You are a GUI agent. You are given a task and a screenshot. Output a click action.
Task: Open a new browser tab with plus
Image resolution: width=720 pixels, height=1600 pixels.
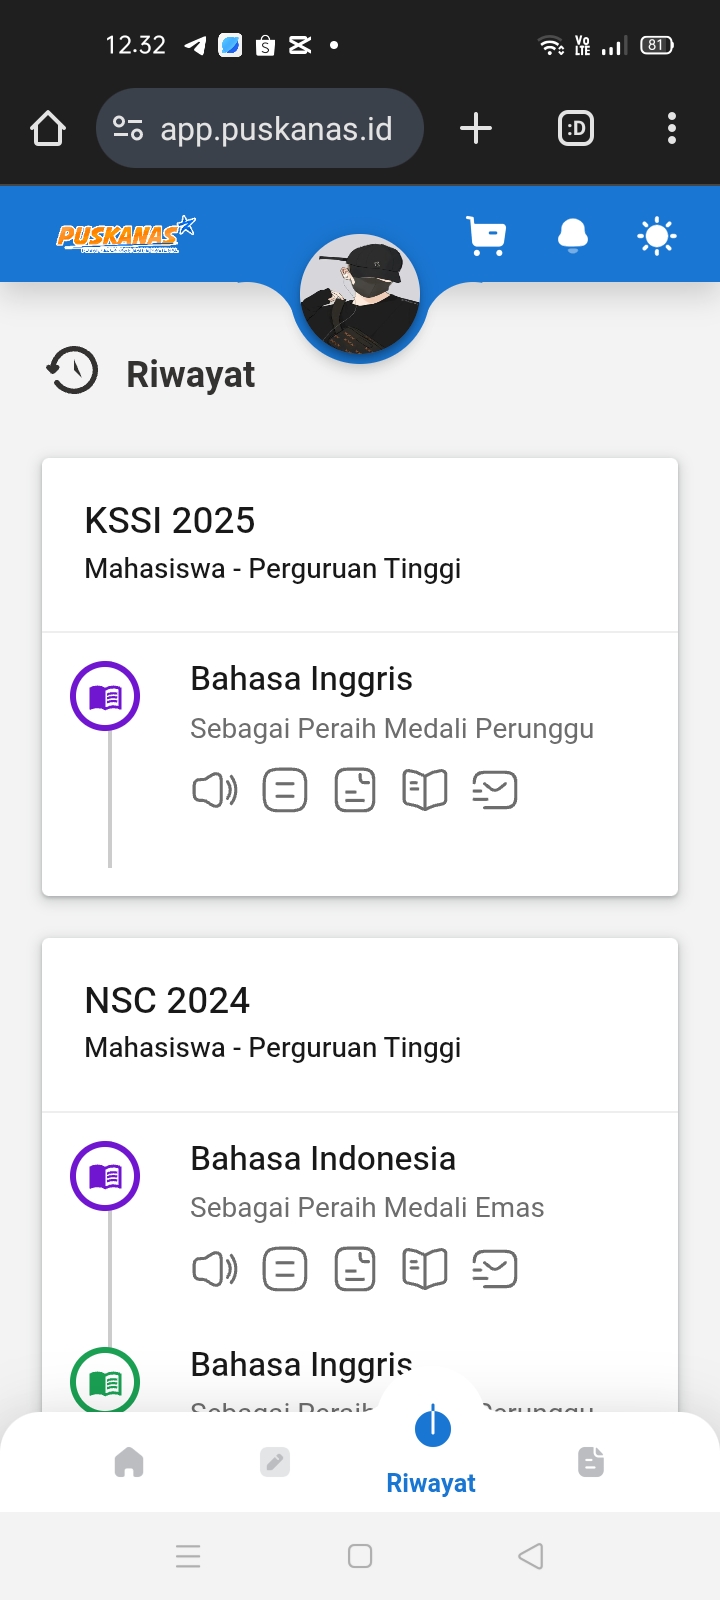(476, 128)
